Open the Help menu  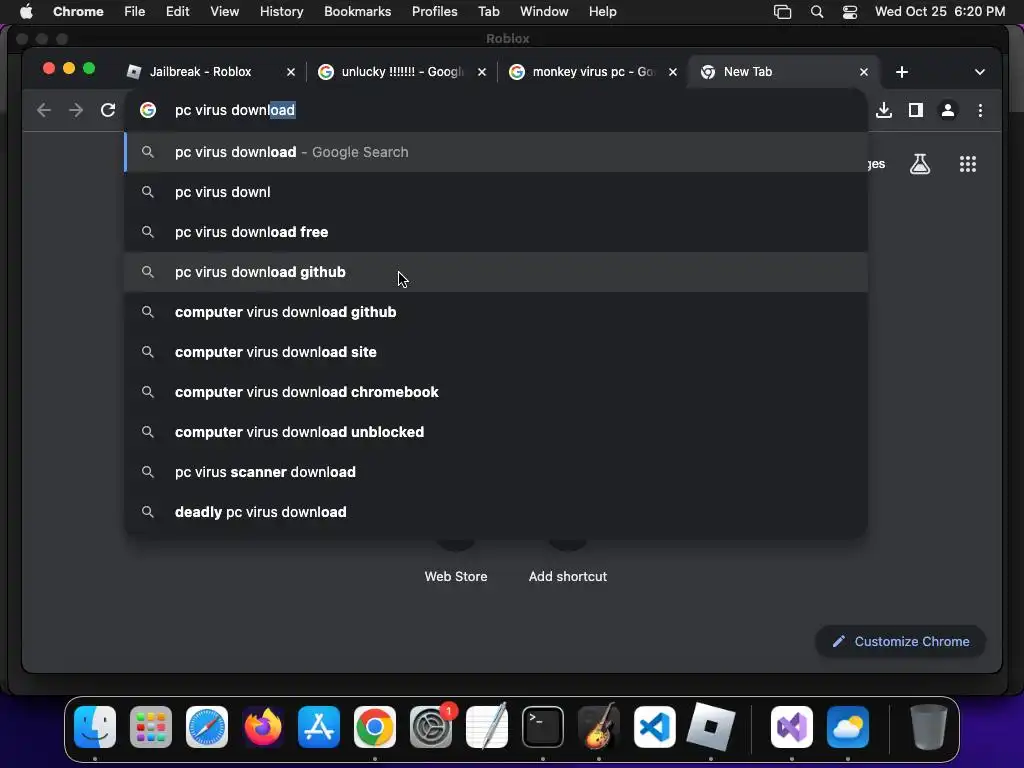(602, 12)
